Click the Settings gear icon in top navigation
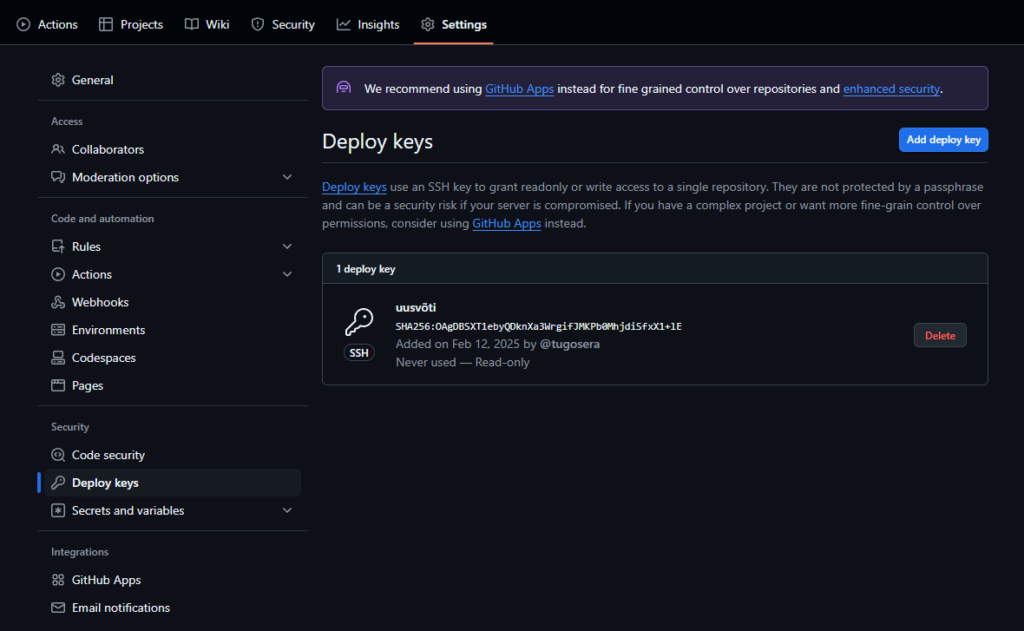Screen dimensions: 1024x631 (428, 24)
